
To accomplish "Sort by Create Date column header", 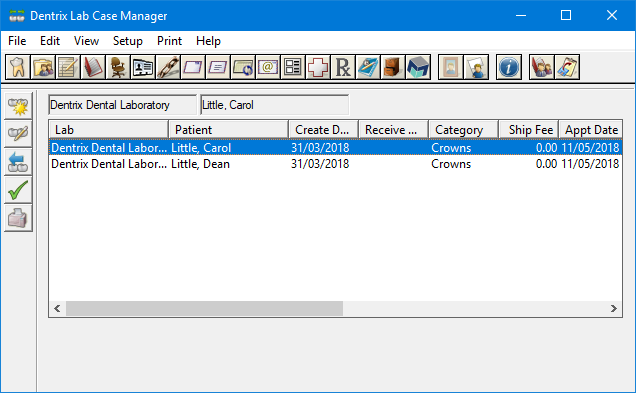I will (323, 130).
